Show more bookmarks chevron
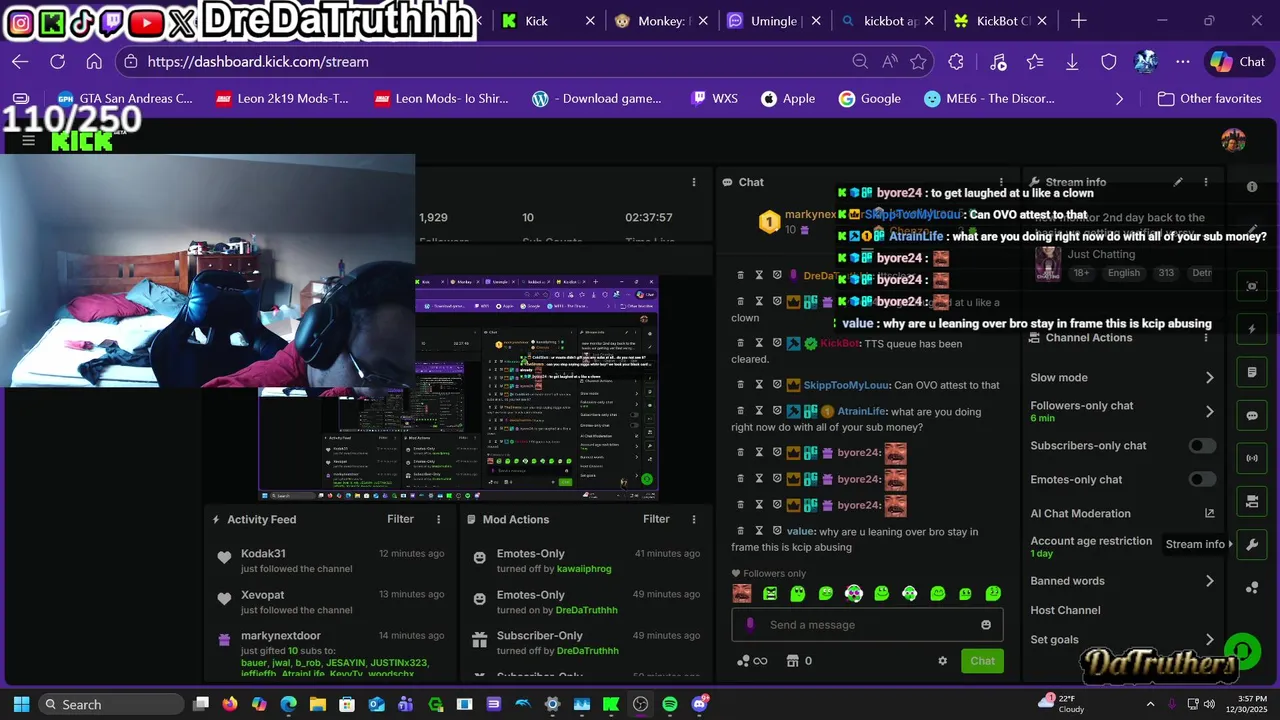Image resolution: width=1280 pixels, height=720 pixels. [x=1119, y=98]
